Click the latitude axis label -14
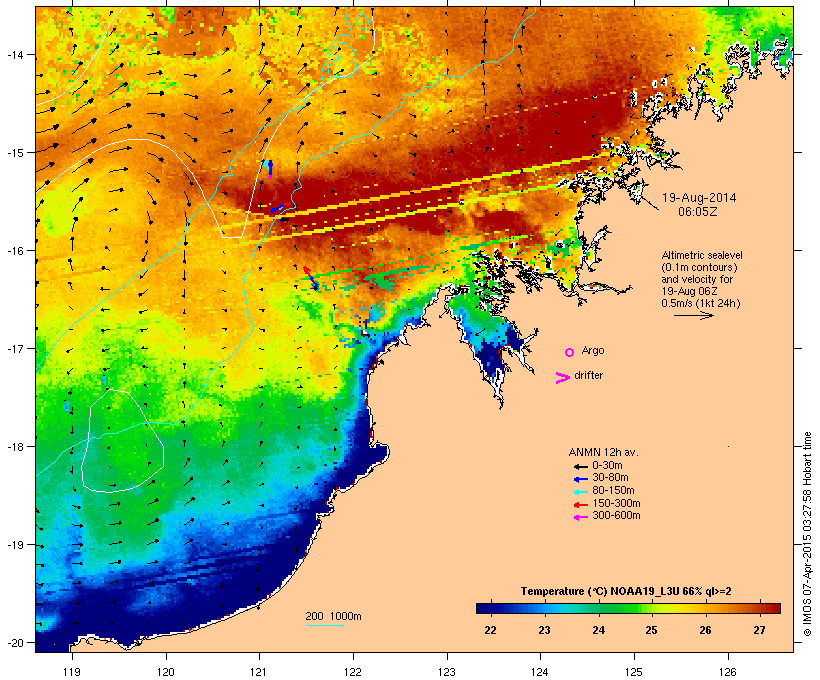Viewport: 820px width, 680px height. pos(15,54)
